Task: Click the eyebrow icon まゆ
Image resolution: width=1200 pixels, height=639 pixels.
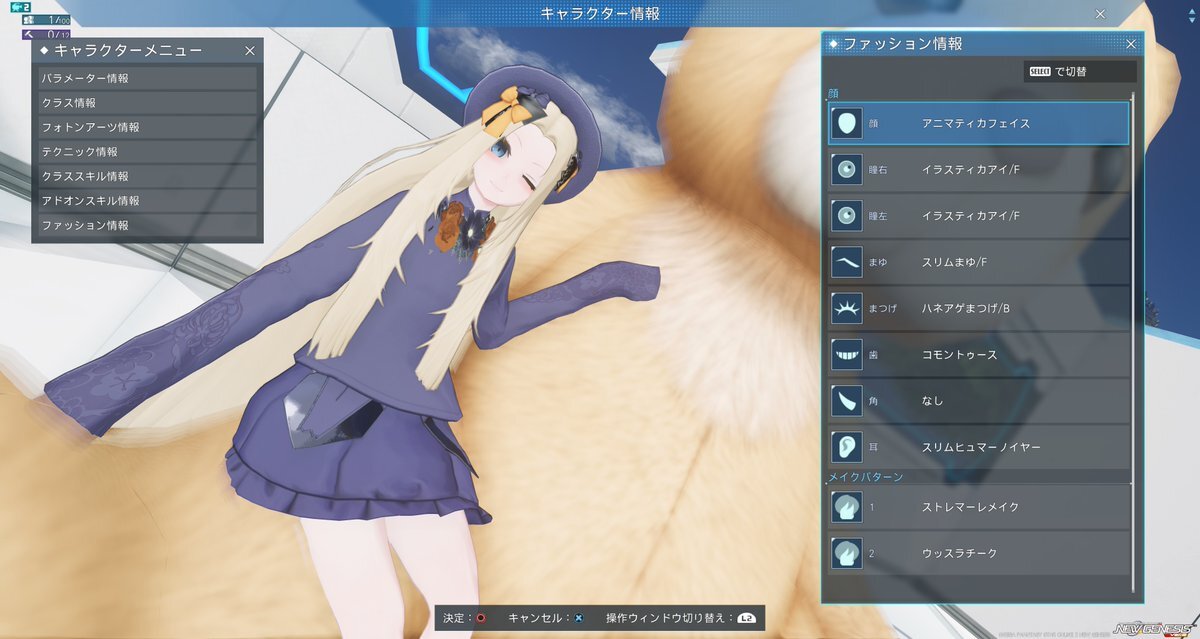Action: coord(847,262)
